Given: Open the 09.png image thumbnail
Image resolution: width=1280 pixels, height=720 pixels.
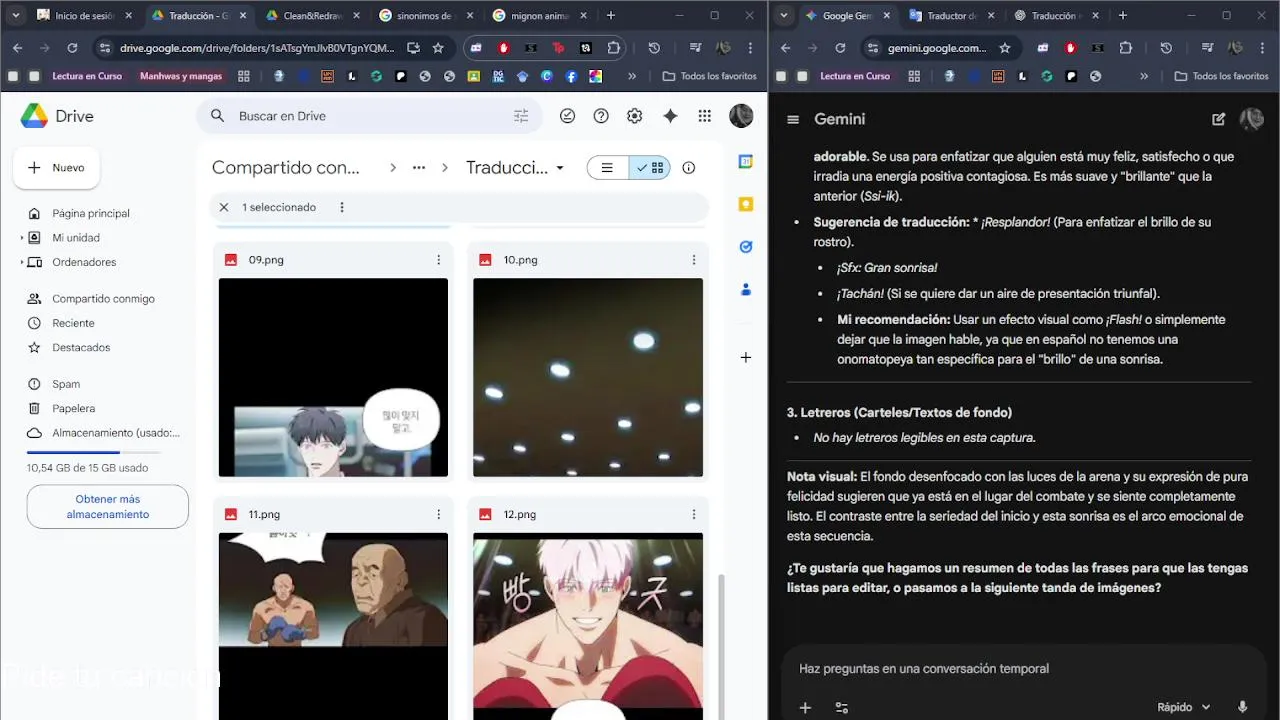Looking at the screenshot, I should [x=333, y=378].
